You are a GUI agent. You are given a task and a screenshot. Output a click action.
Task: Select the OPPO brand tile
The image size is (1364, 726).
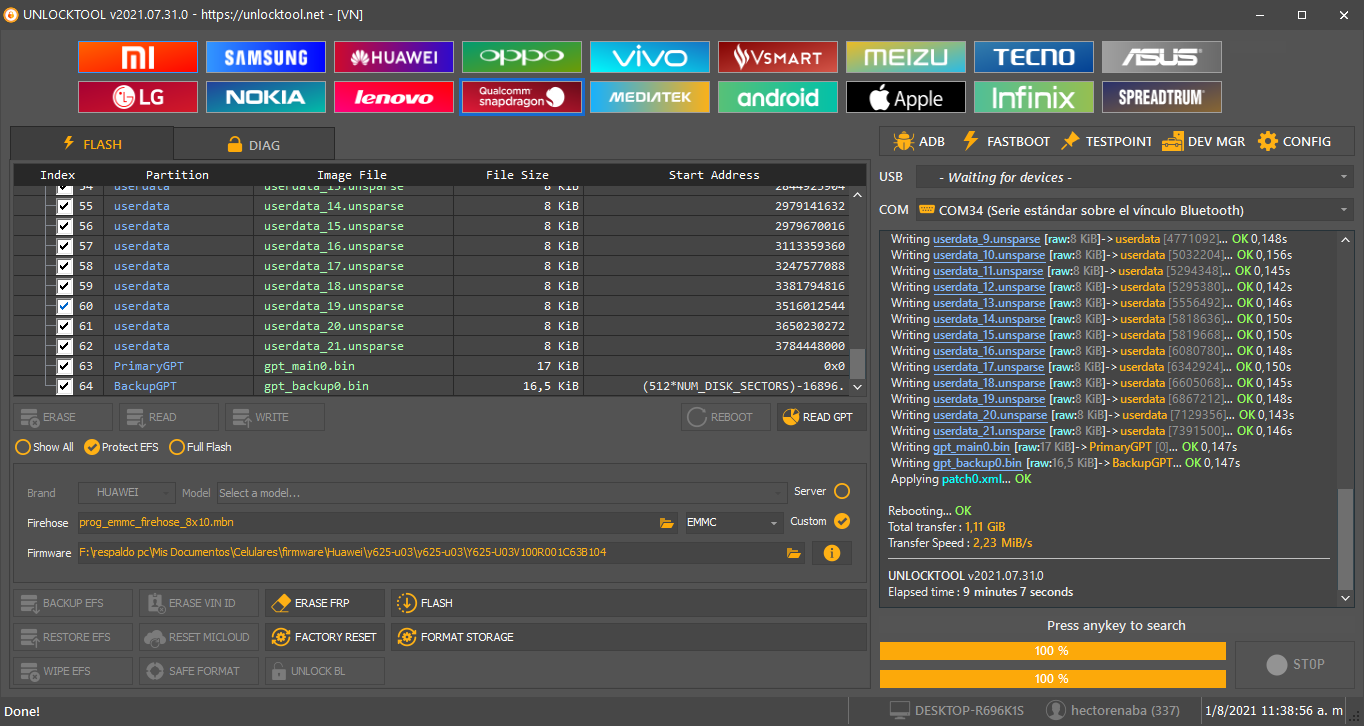tap(522, 57)
